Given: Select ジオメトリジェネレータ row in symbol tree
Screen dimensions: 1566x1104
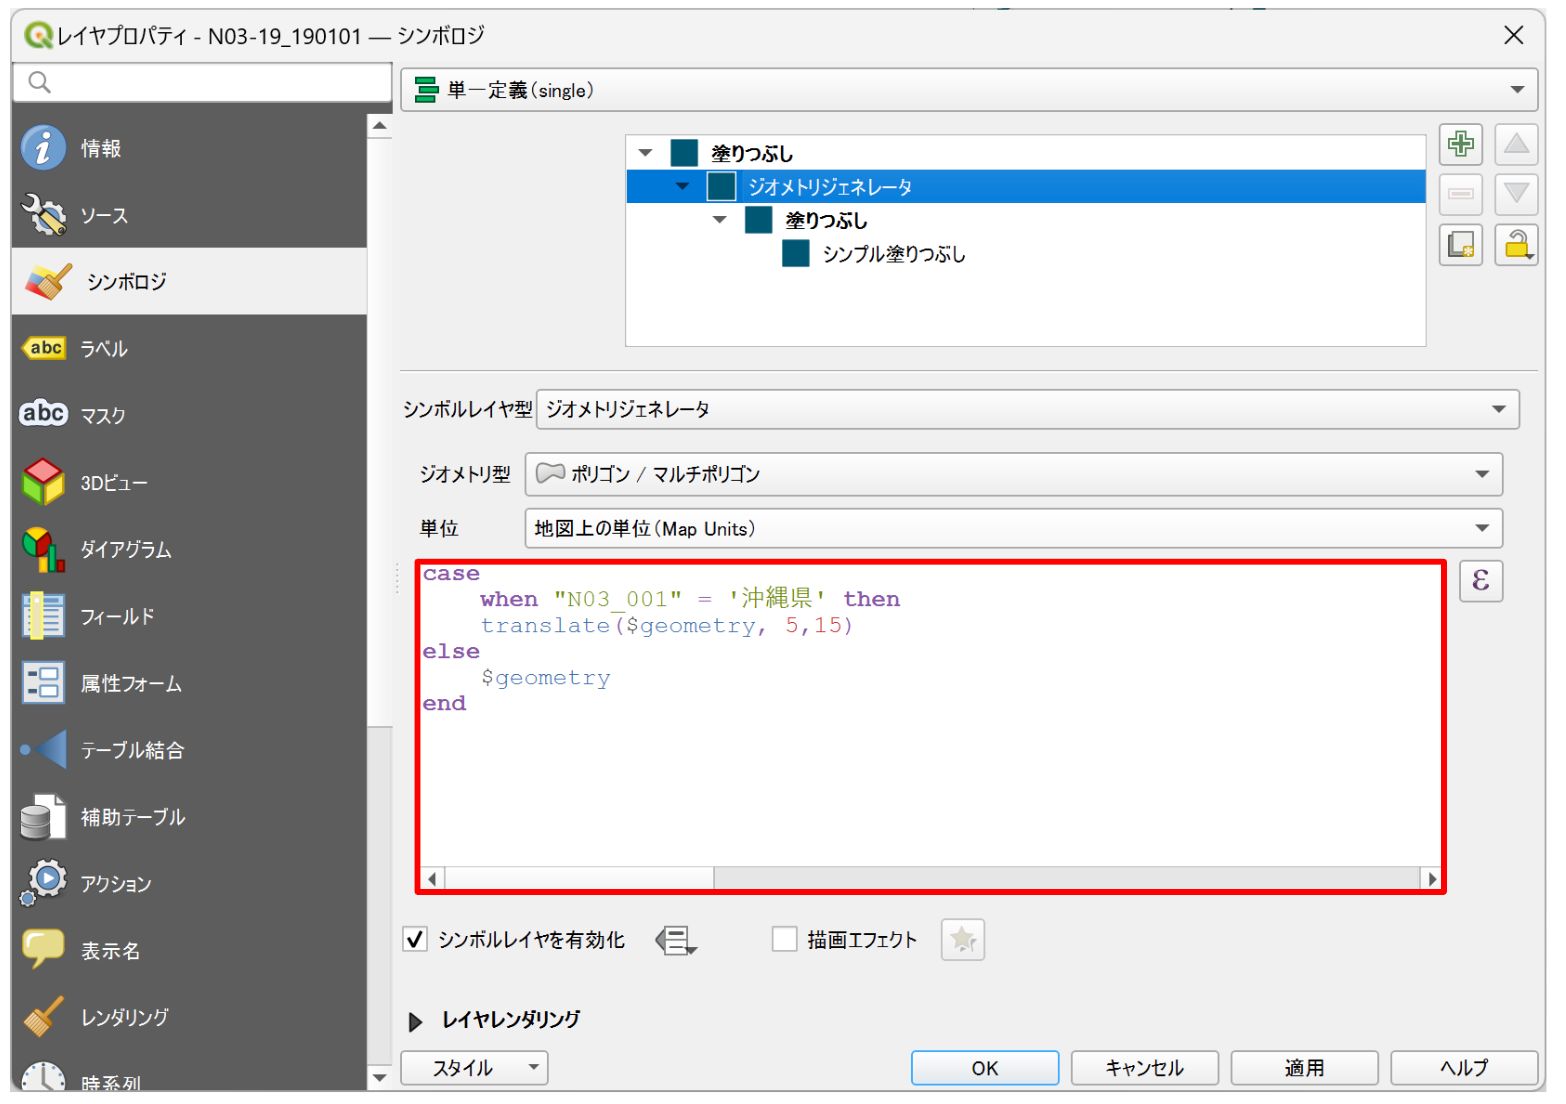Looking at the screenshot, I should click(1026, 186).
